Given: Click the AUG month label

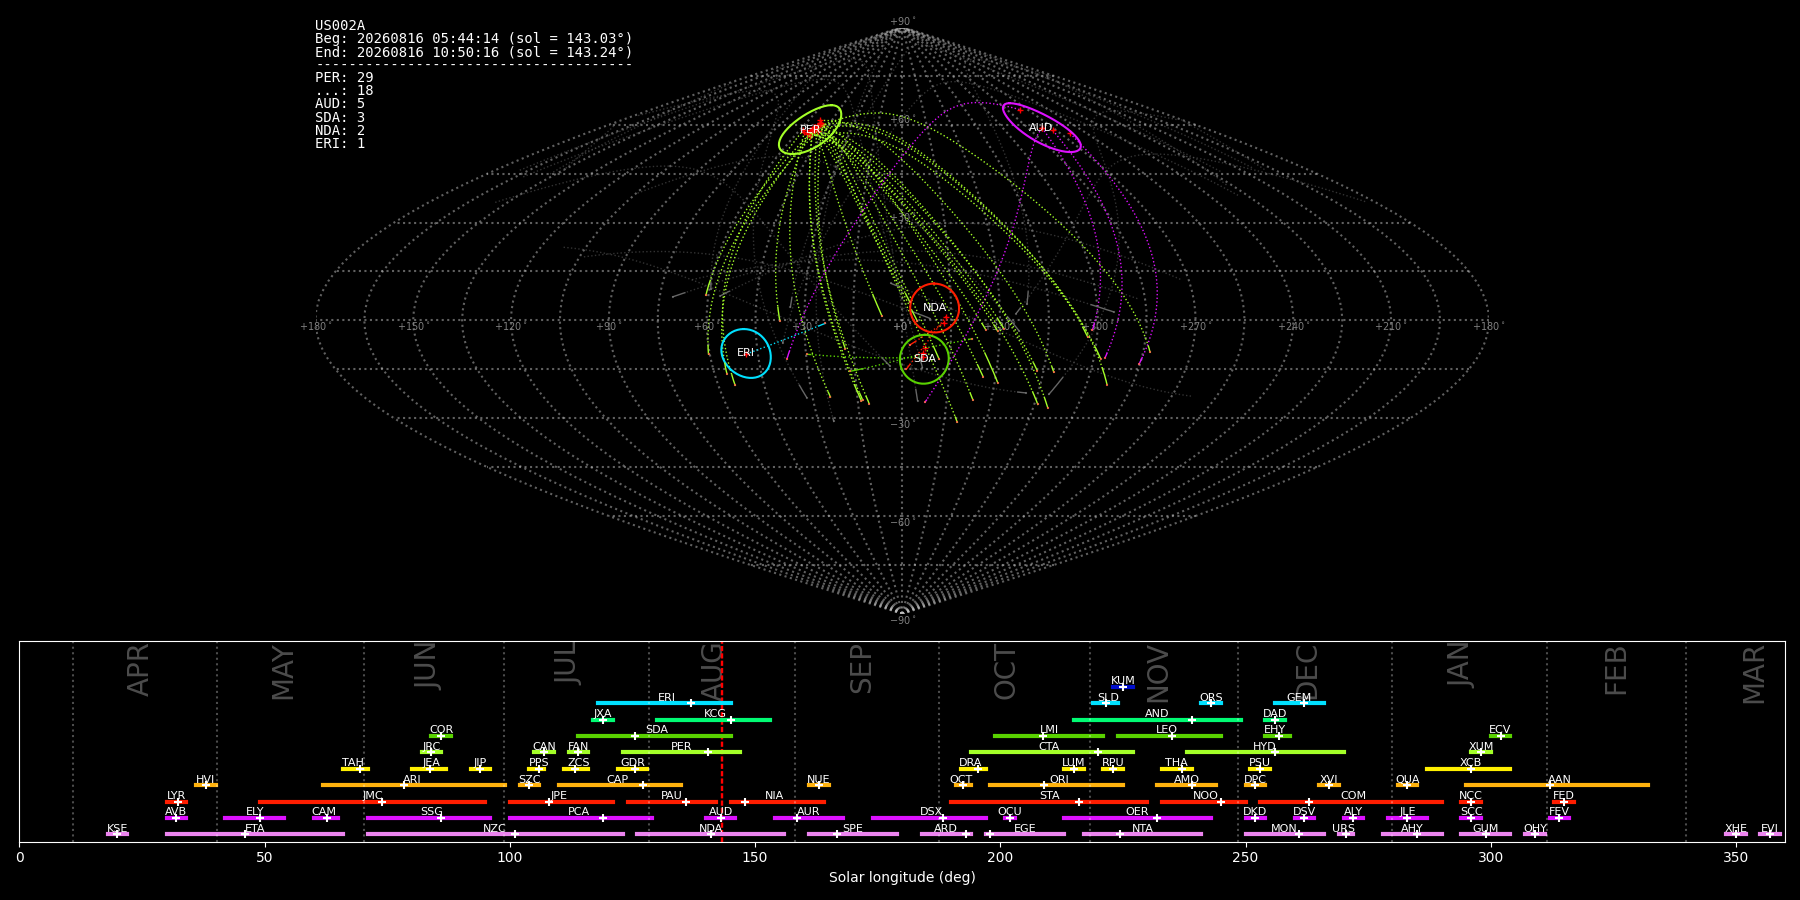Looking at the screenshot, I should point(711,670).
